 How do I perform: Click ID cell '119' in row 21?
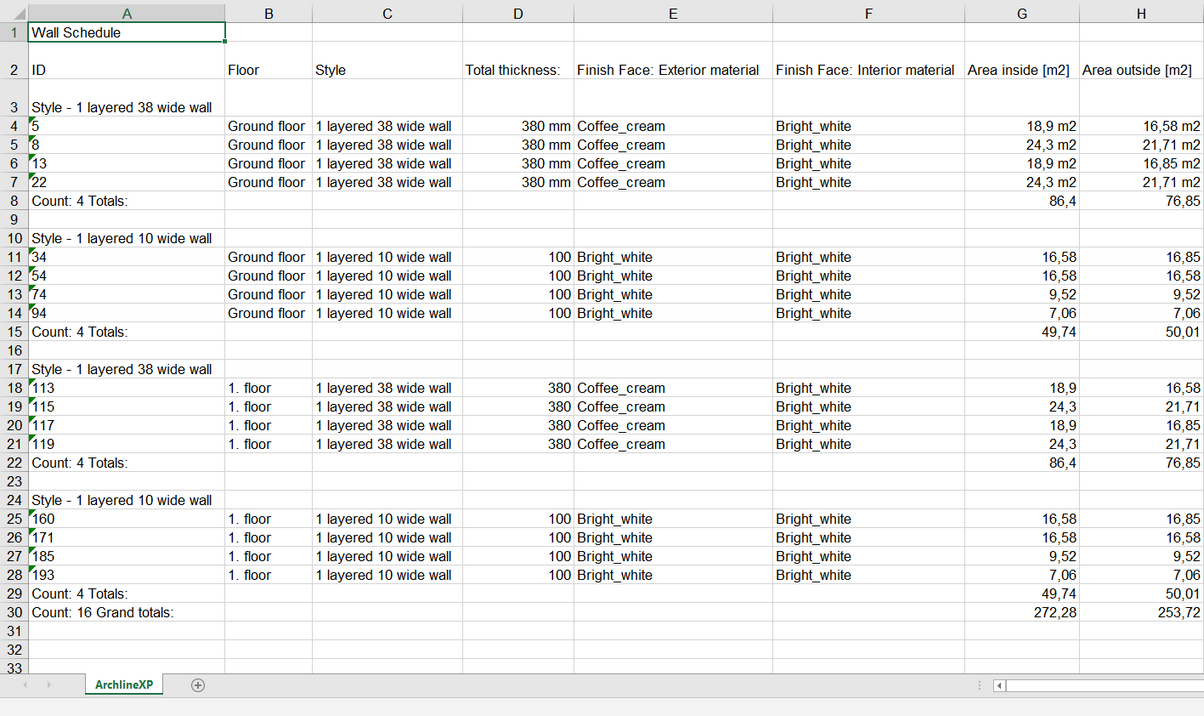[x=126, y=444]
